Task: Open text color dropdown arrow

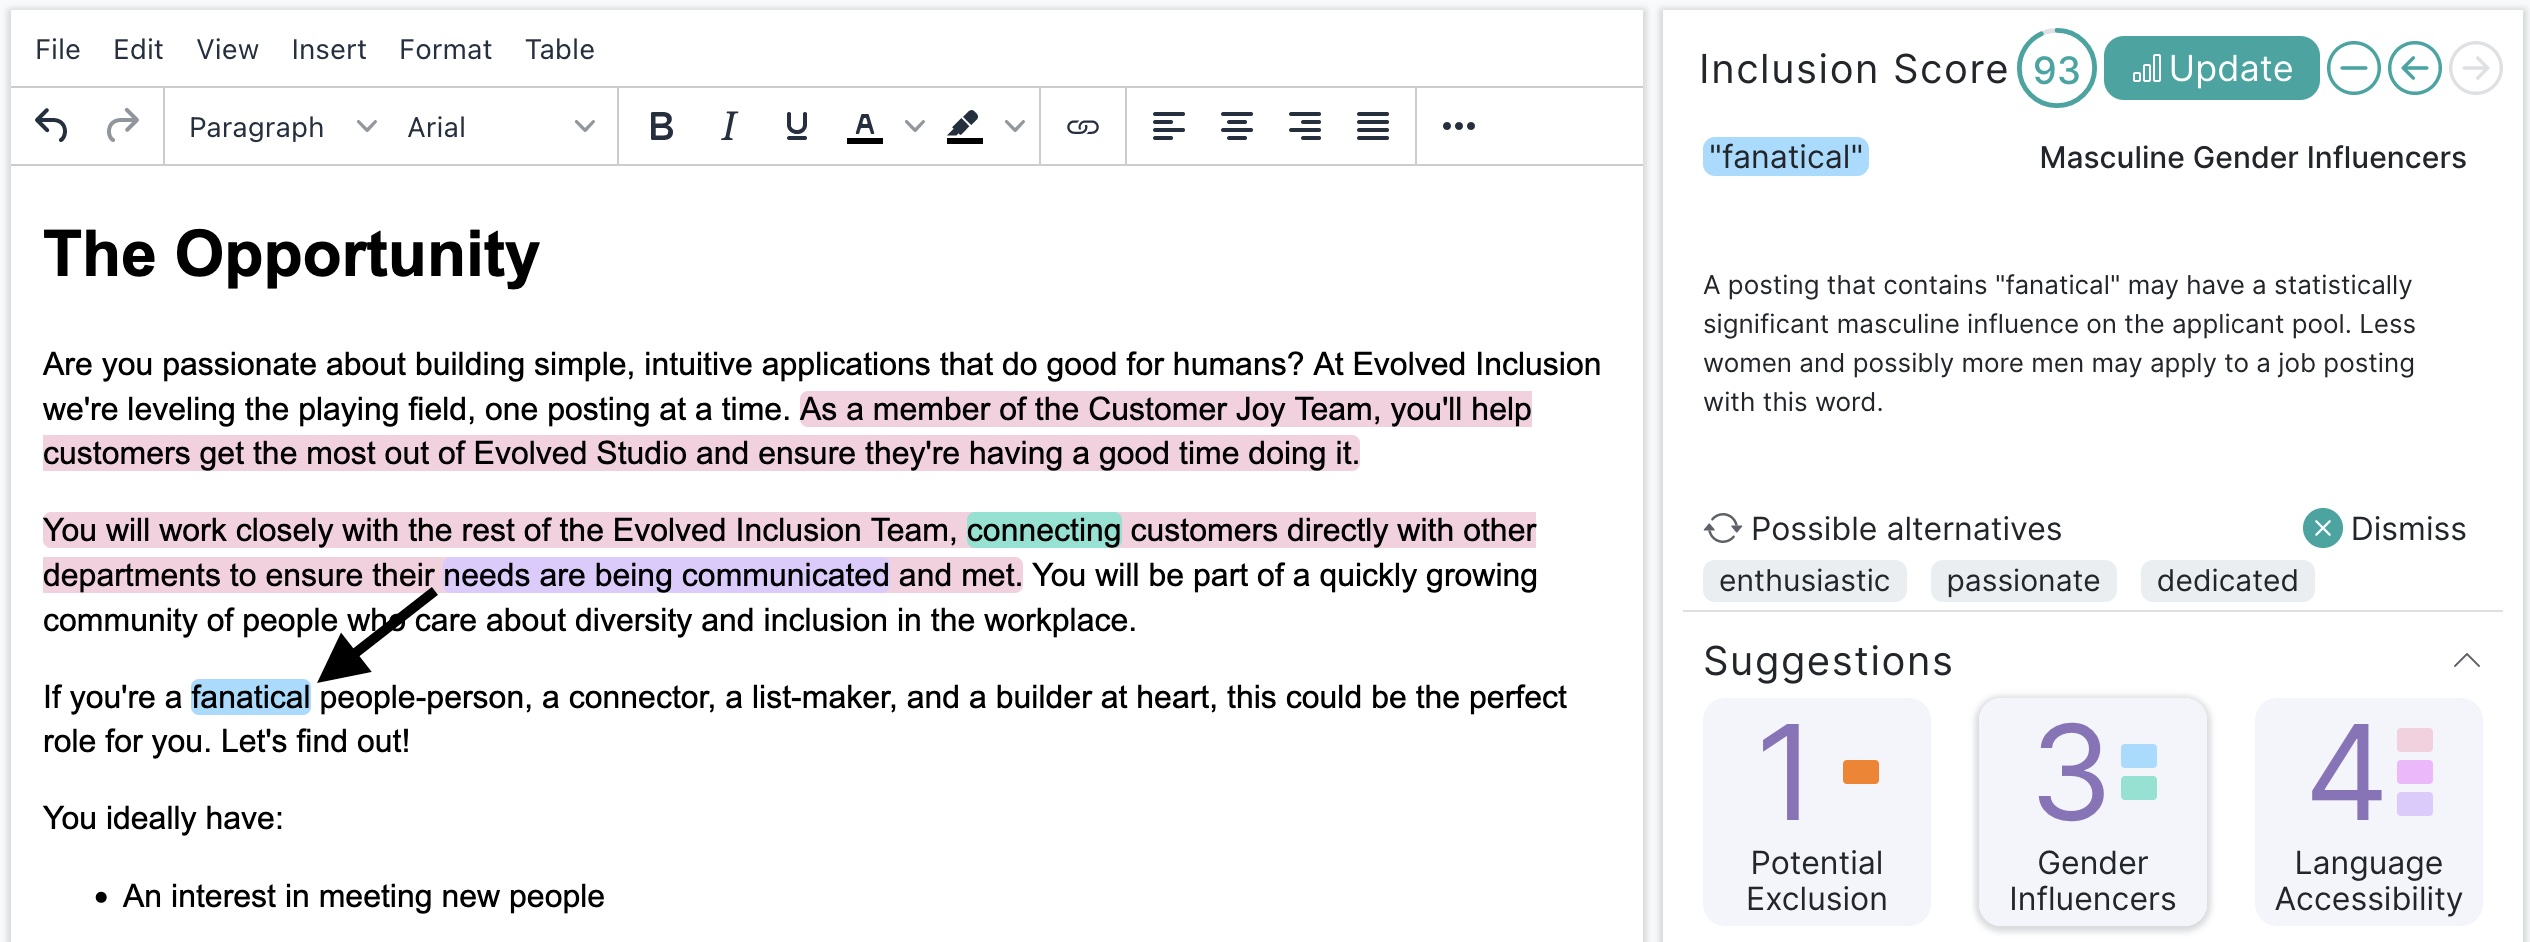Action: [914, 126]
